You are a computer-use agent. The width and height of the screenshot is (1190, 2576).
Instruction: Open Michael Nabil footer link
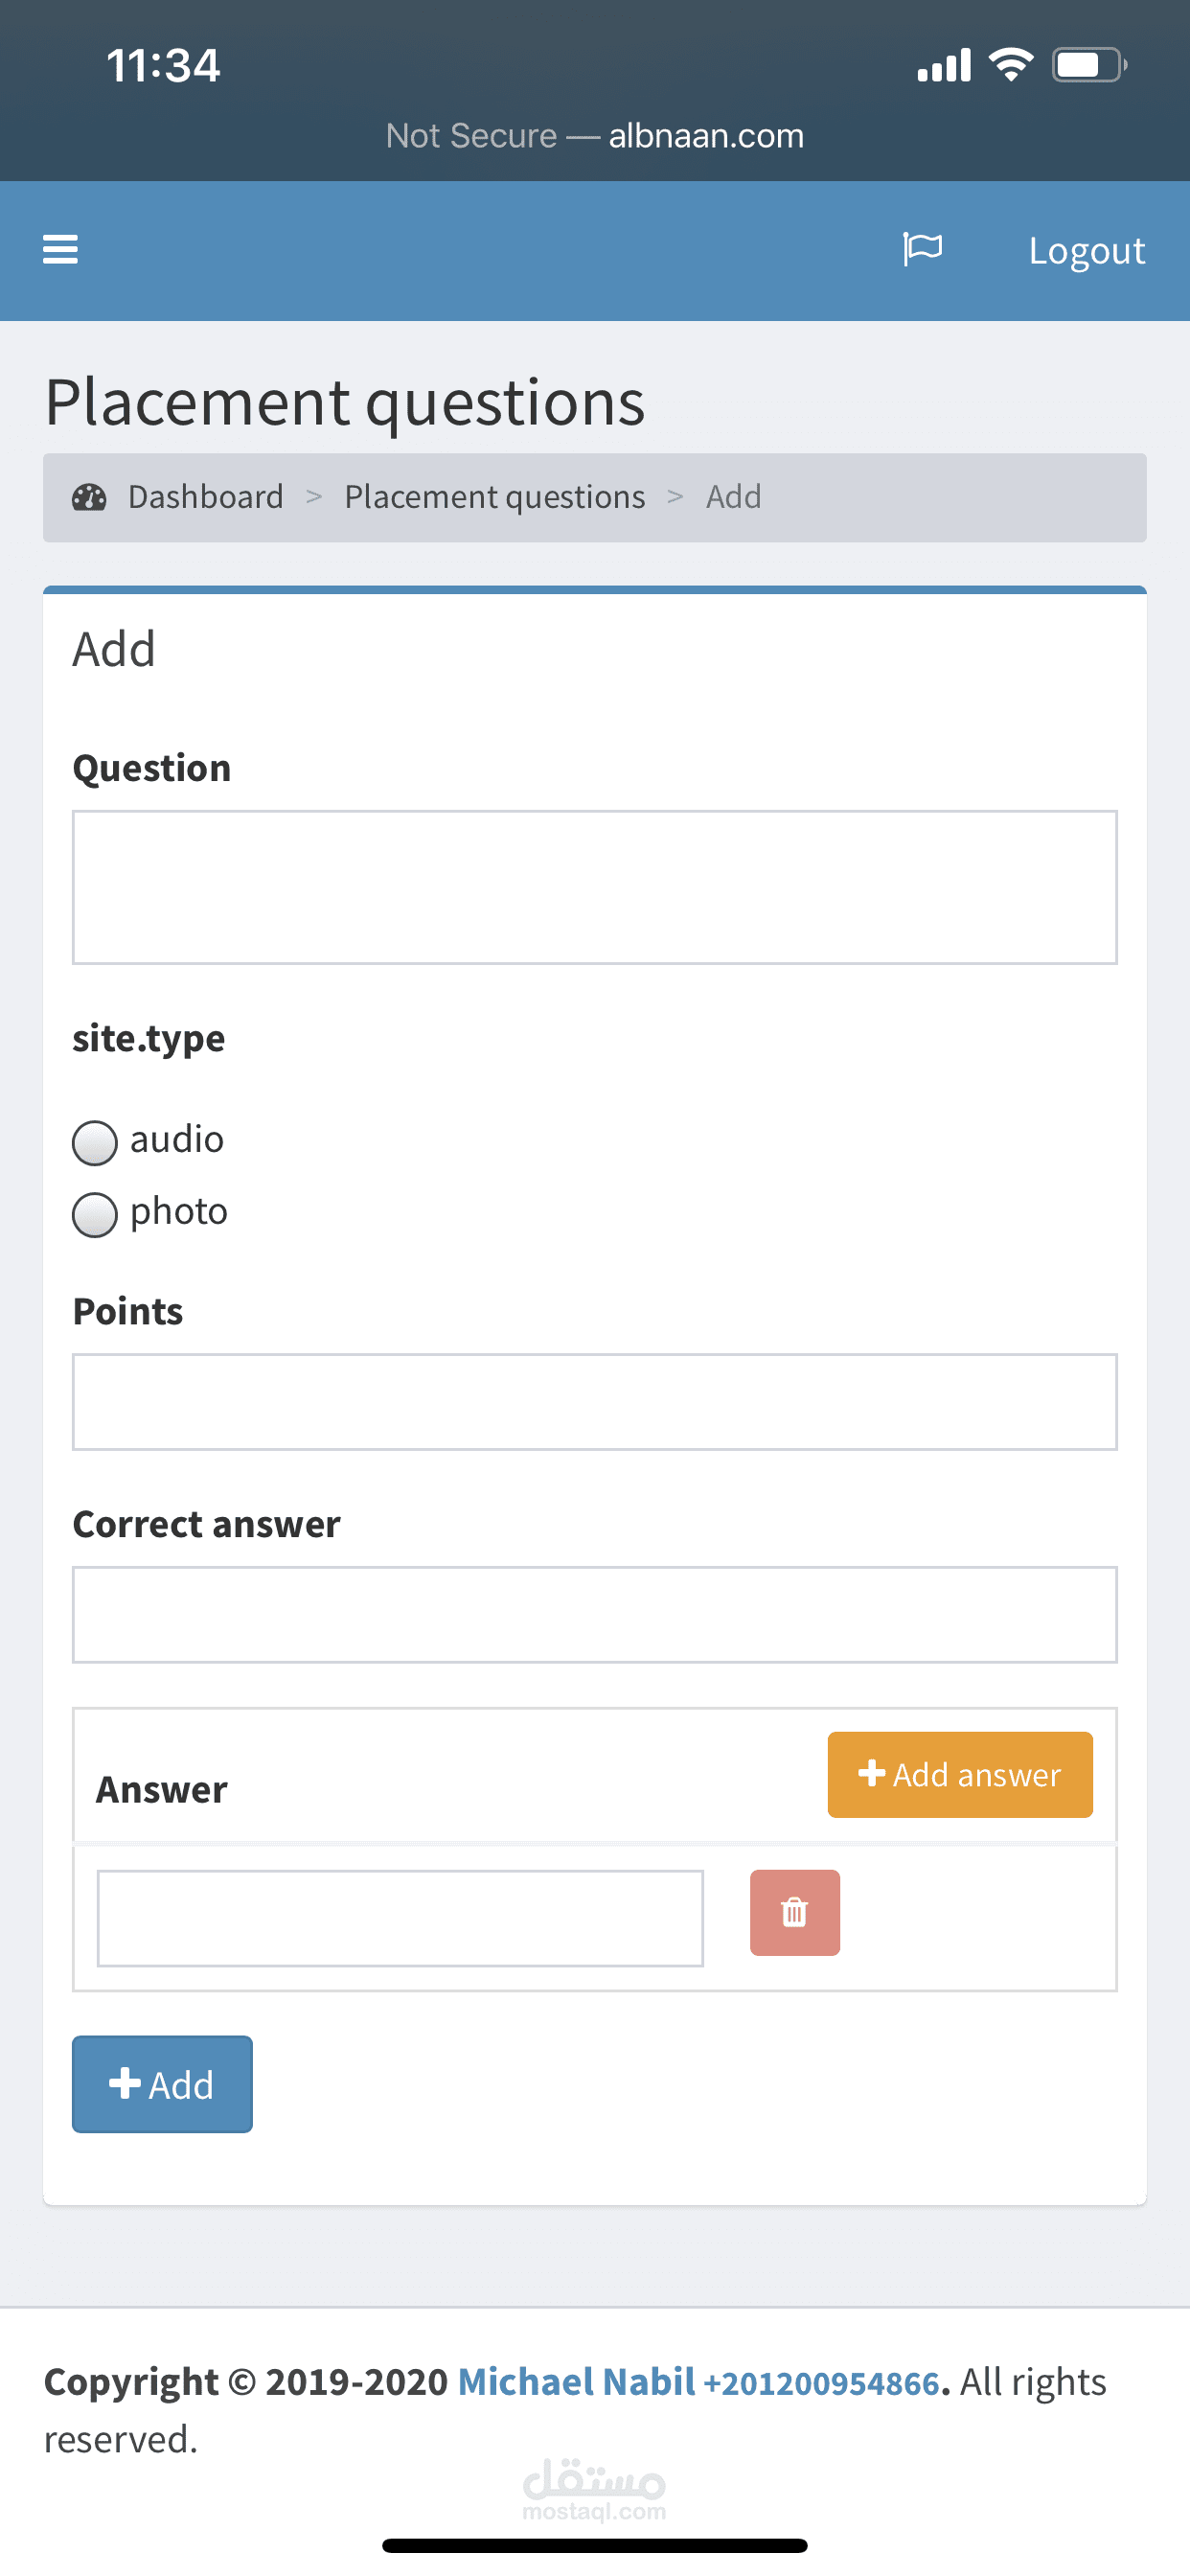click(576, 2382)
